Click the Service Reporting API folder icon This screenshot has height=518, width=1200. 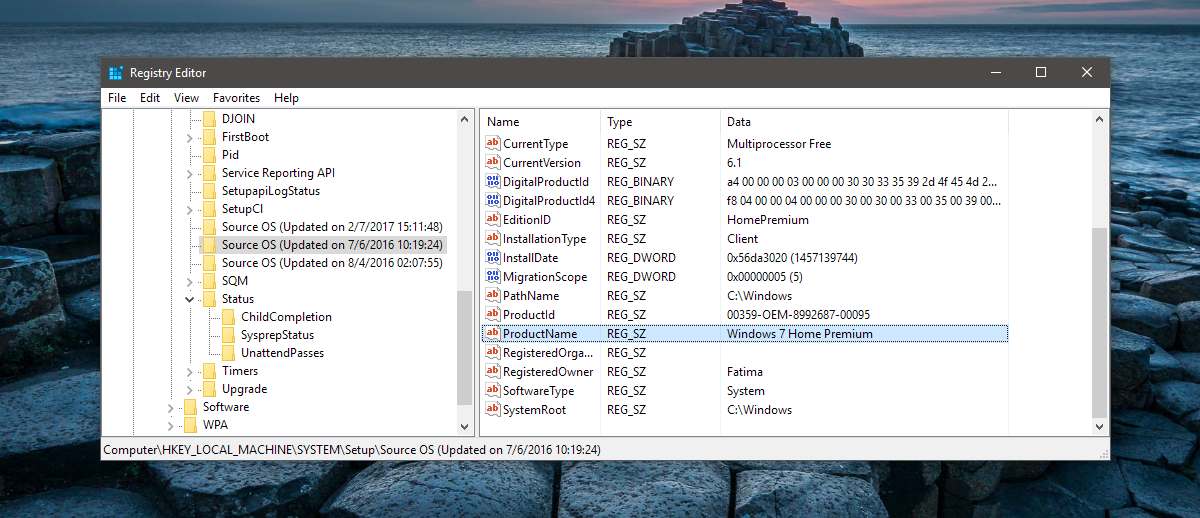point(209,173)
